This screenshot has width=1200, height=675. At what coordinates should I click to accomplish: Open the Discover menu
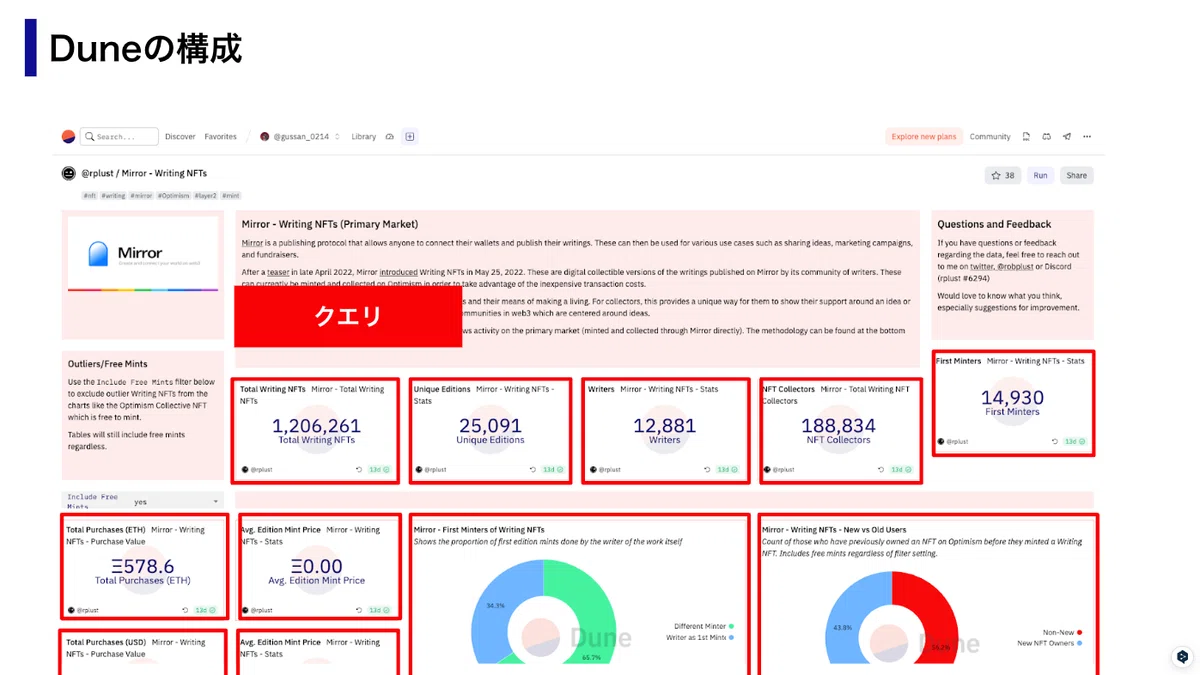coord(180,137)
